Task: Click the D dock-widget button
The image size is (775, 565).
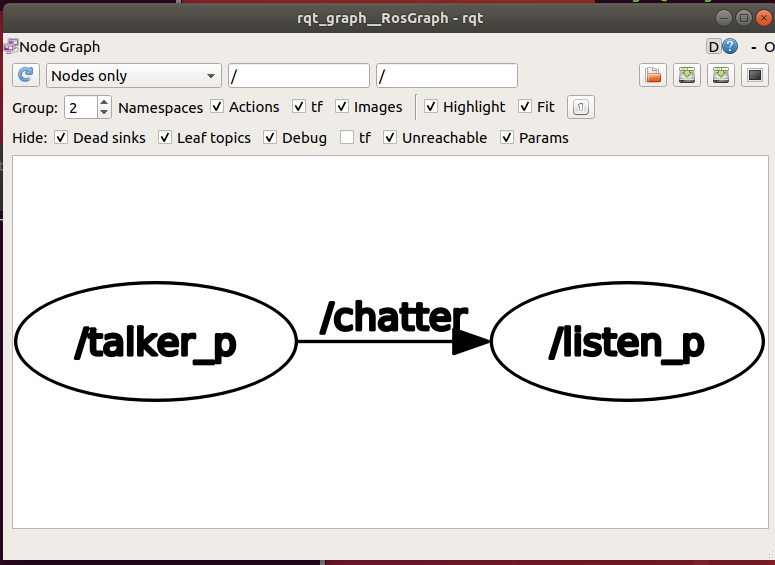Action: coord(713,47)
